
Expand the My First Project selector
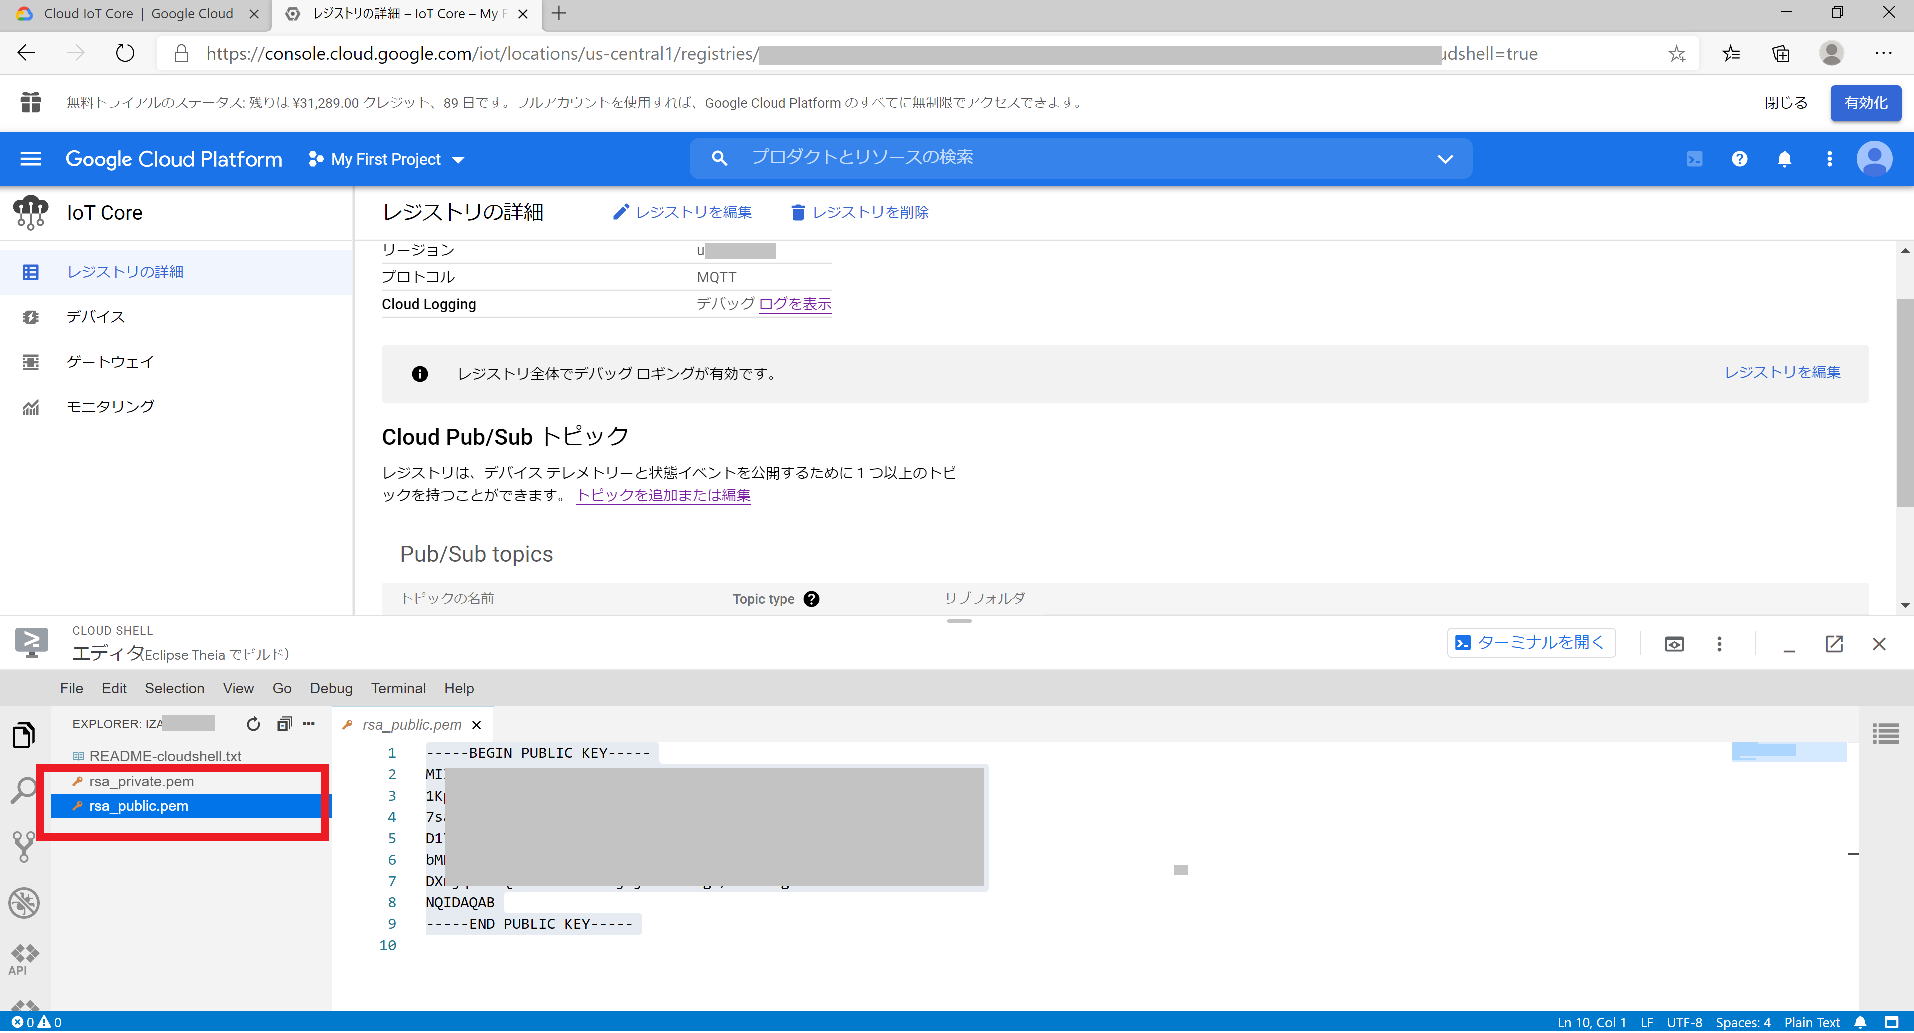click(386, 159)
